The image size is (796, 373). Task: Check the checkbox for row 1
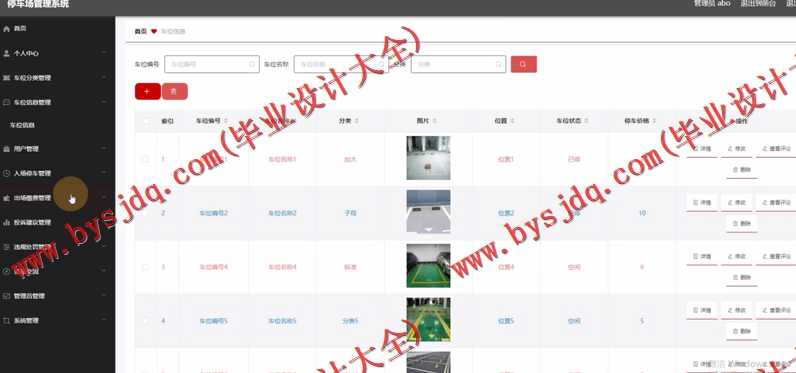pyautogui.click(x=145, y=159)
